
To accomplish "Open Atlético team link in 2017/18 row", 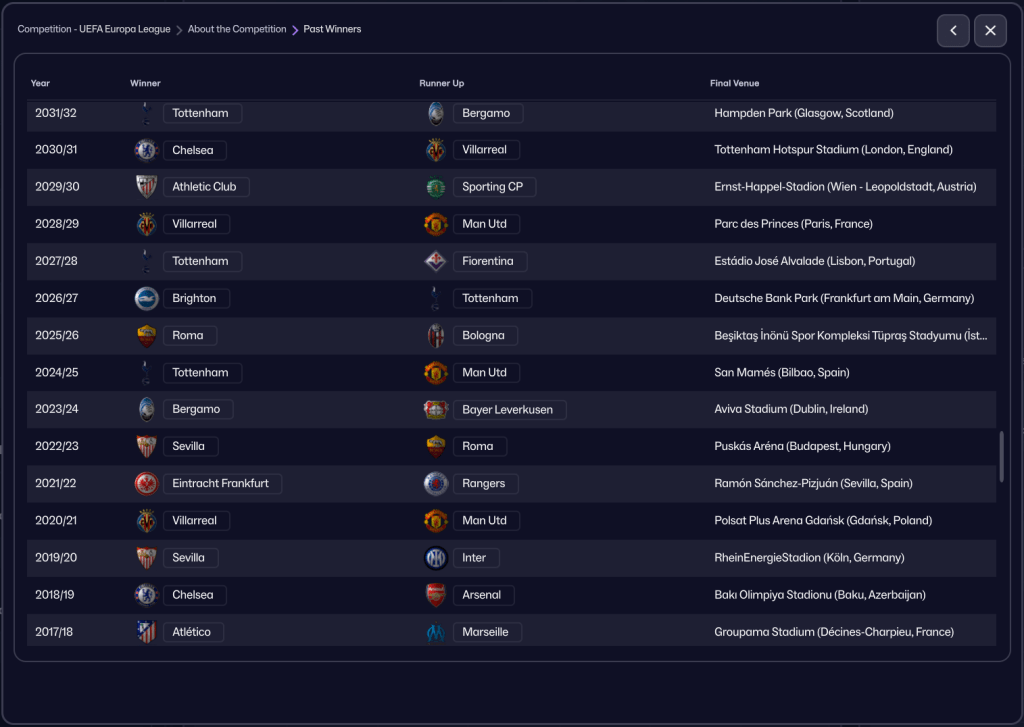I will click(193, 632).
